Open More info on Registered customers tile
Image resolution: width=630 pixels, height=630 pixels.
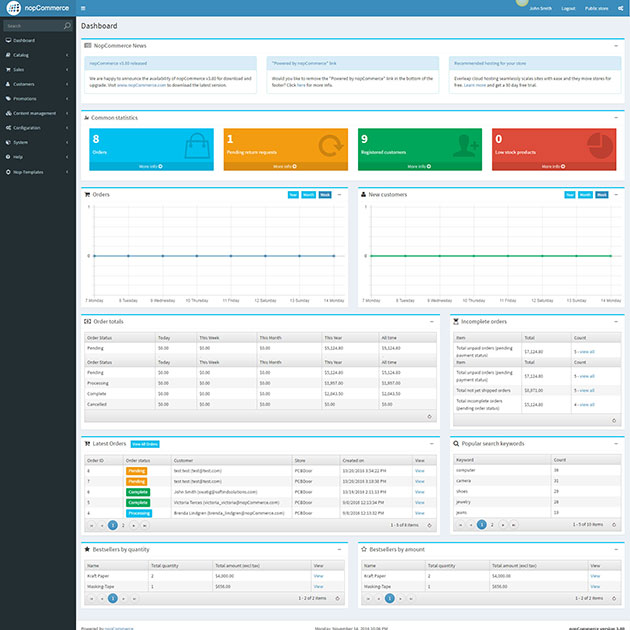[419, 166]
